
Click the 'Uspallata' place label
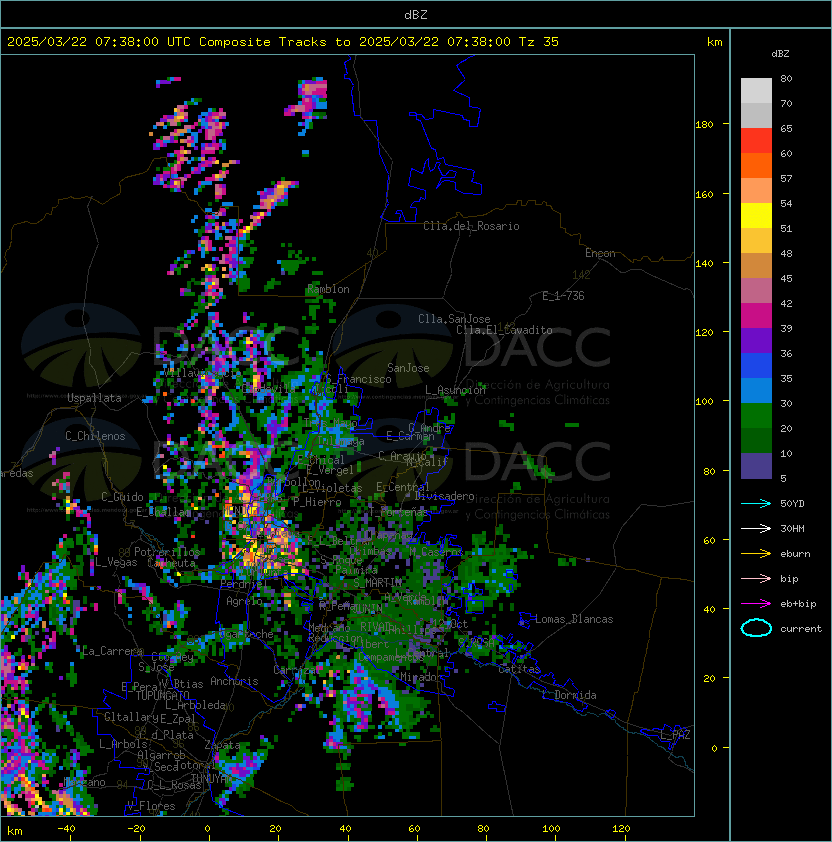coord(94,398)
